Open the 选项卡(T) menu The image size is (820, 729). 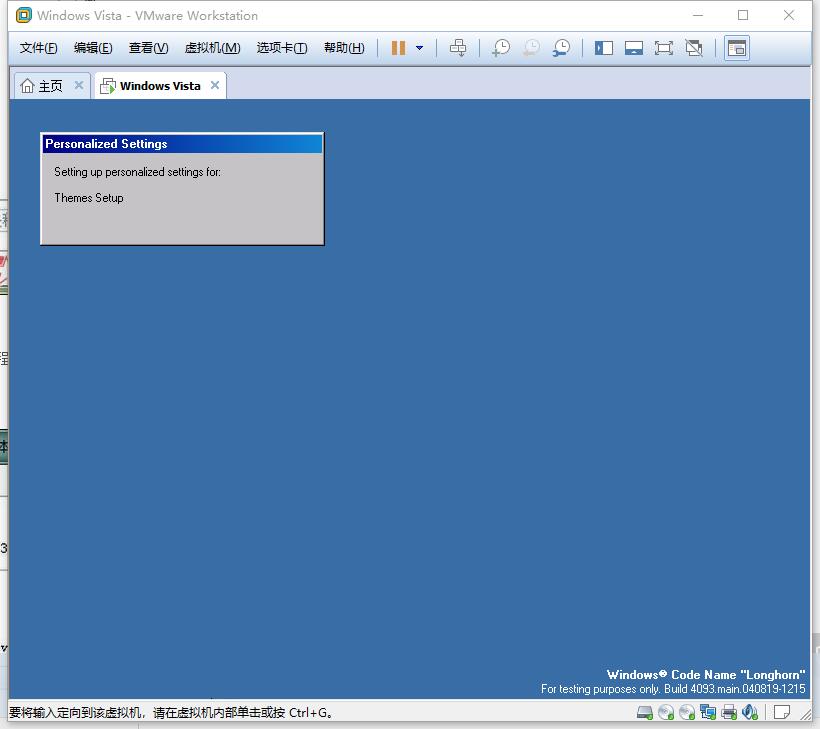(282, 48)
